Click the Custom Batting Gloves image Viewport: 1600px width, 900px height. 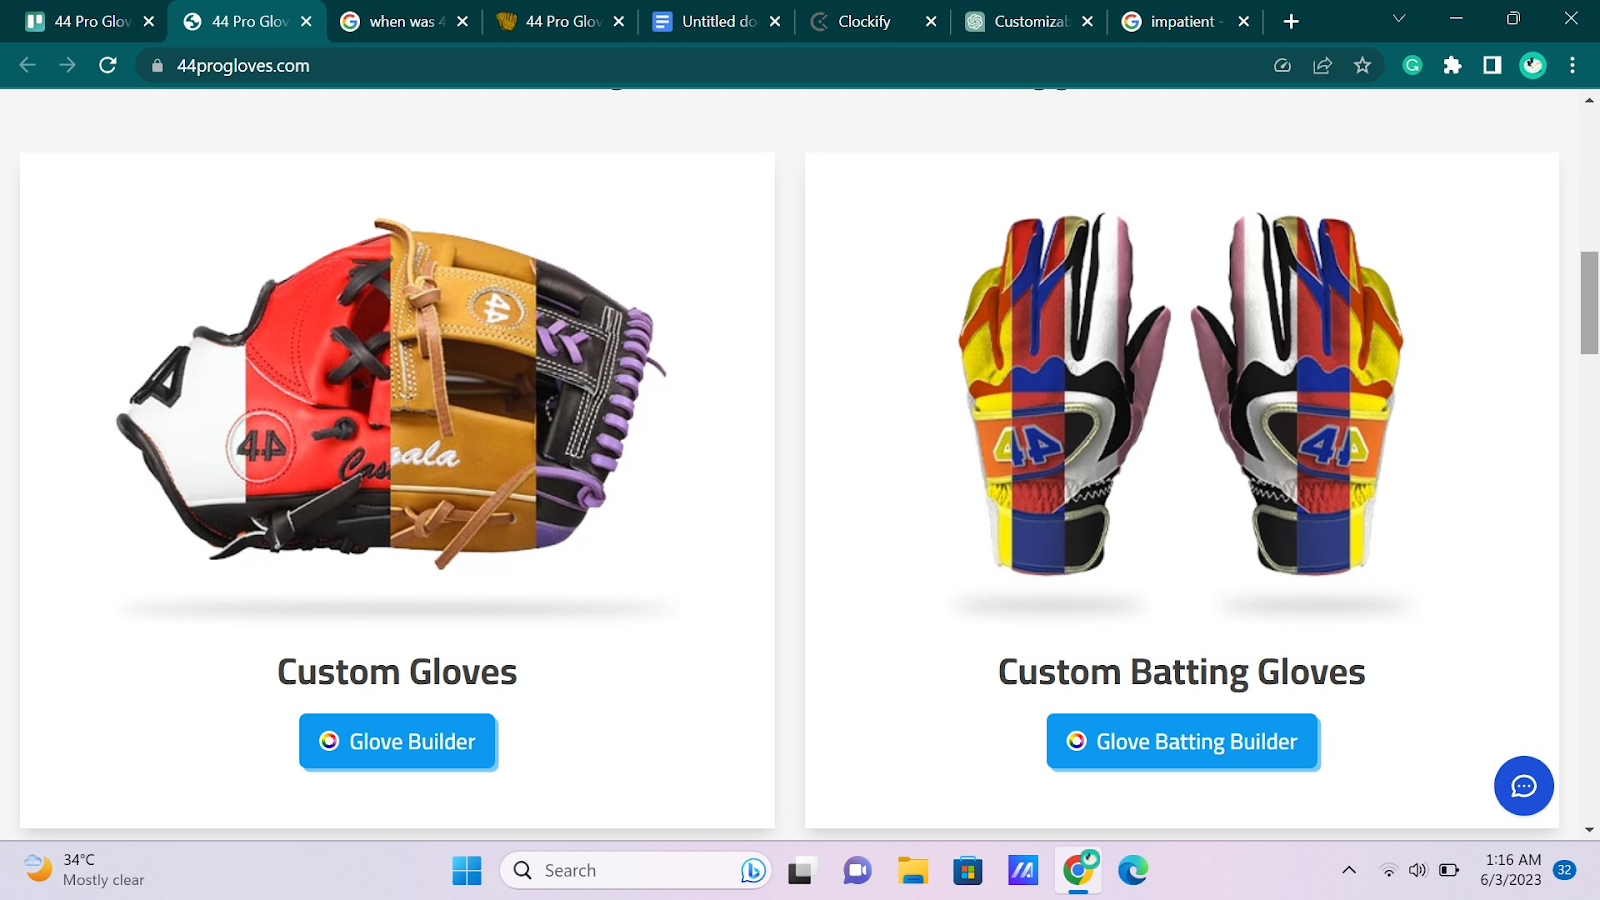[x=1181, y=393]
